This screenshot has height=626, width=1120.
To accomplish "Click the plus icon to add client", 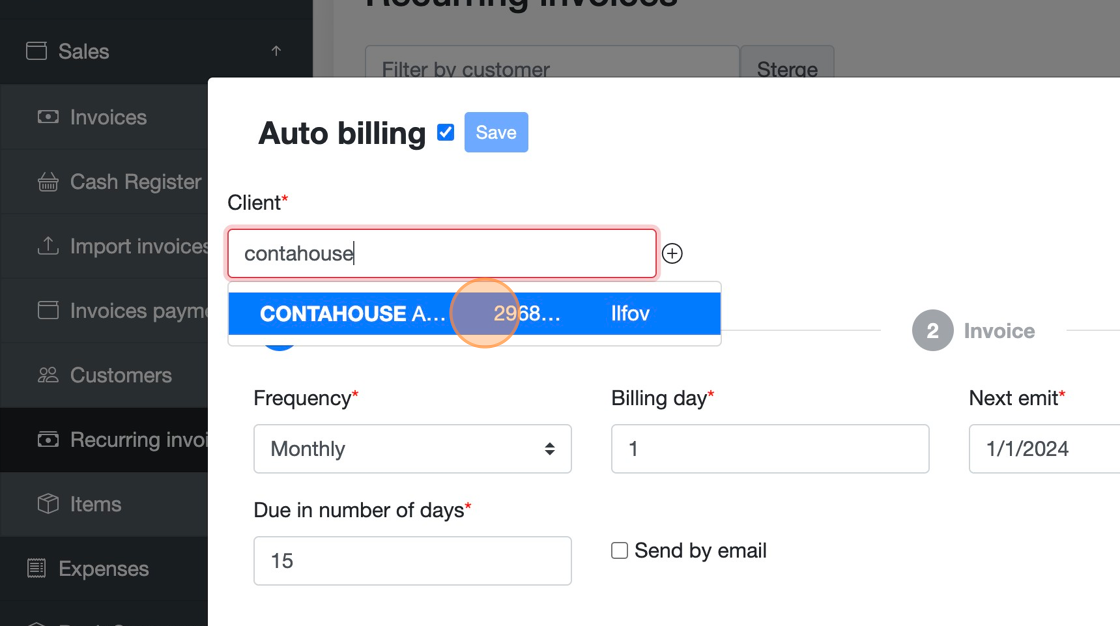I will [672, 254].
